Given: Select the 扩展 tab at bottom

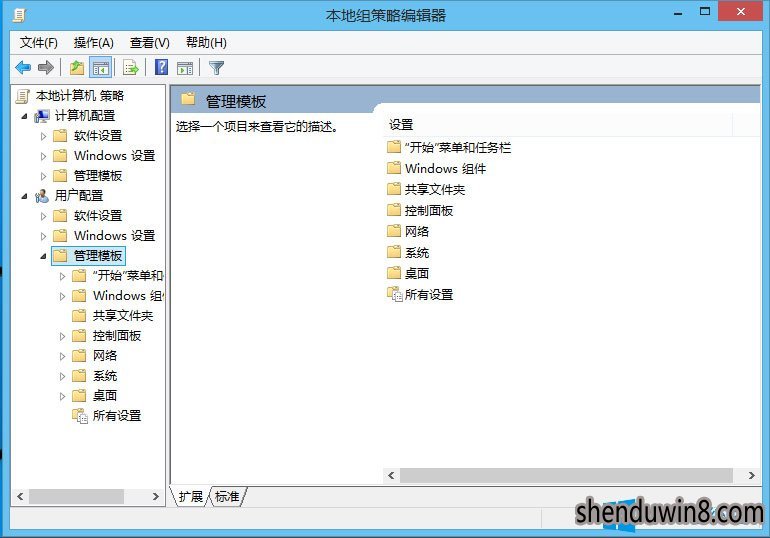Looking at the screenshot, I should (x=191, y=497).
